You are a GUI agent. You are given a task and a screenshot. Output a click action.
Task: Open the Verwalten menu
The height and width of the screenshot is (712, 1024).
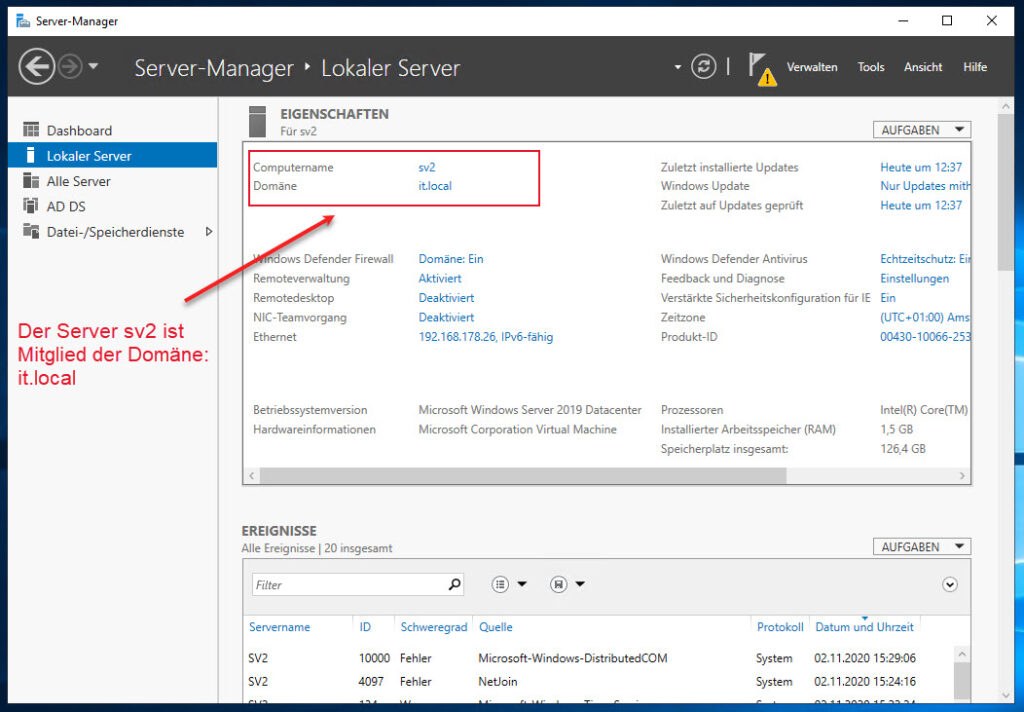(812, 67)
